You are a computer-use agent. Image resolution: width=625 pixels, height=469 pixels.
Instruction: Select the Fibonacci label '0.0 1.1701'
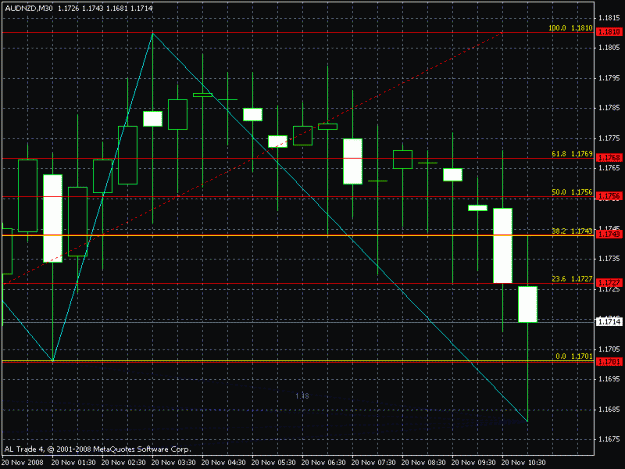[x=574, y=356]
